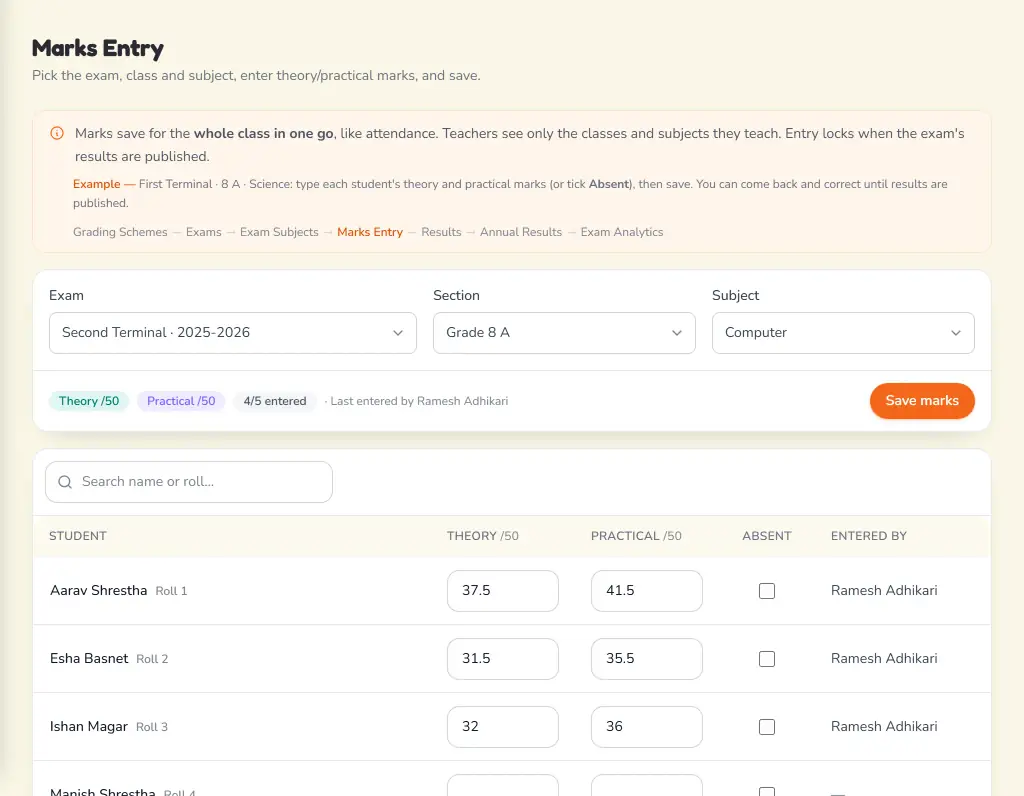
Task: Click the PRACTICAL /50 column header
Action: [636, 536]
